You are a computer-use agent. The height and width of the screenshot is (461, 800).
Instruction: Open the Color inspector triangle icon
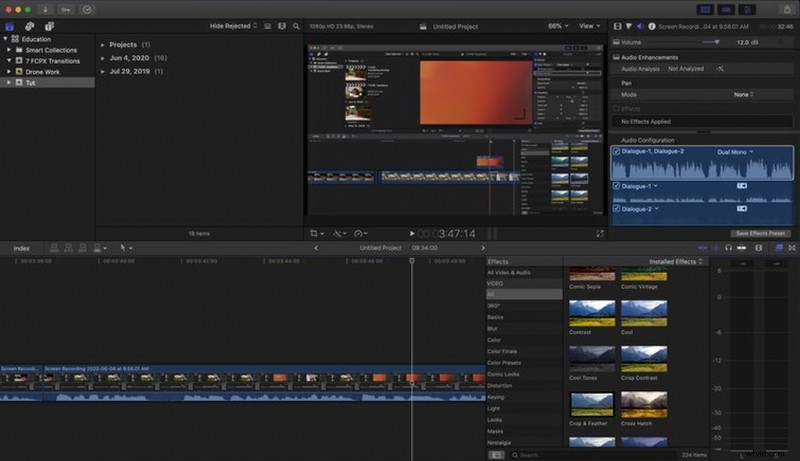pyautogui.click(x=629, y=26)
